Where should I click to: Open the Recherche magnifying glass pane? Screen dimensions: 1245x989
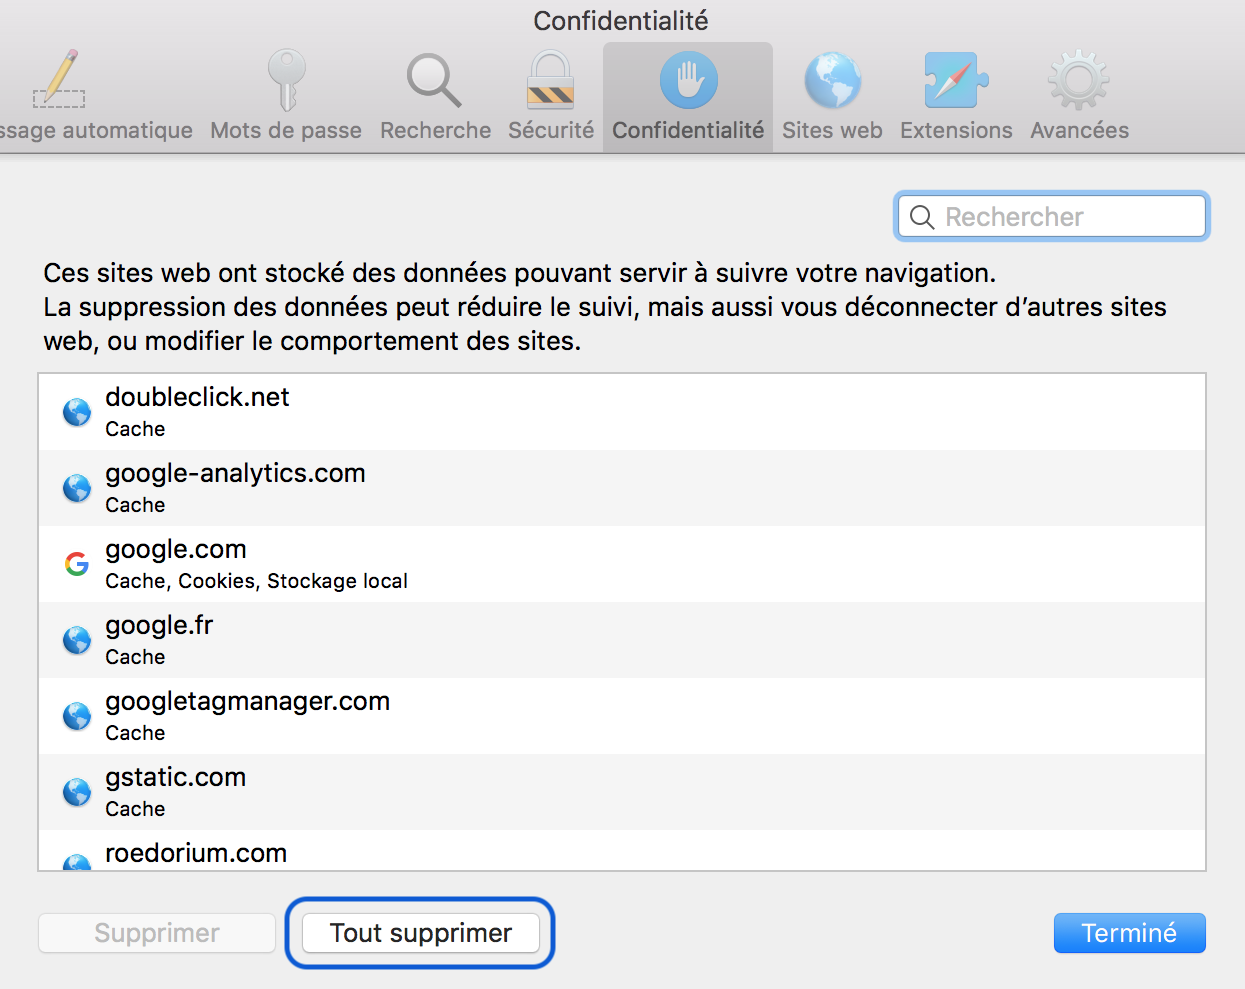(435, 81)
